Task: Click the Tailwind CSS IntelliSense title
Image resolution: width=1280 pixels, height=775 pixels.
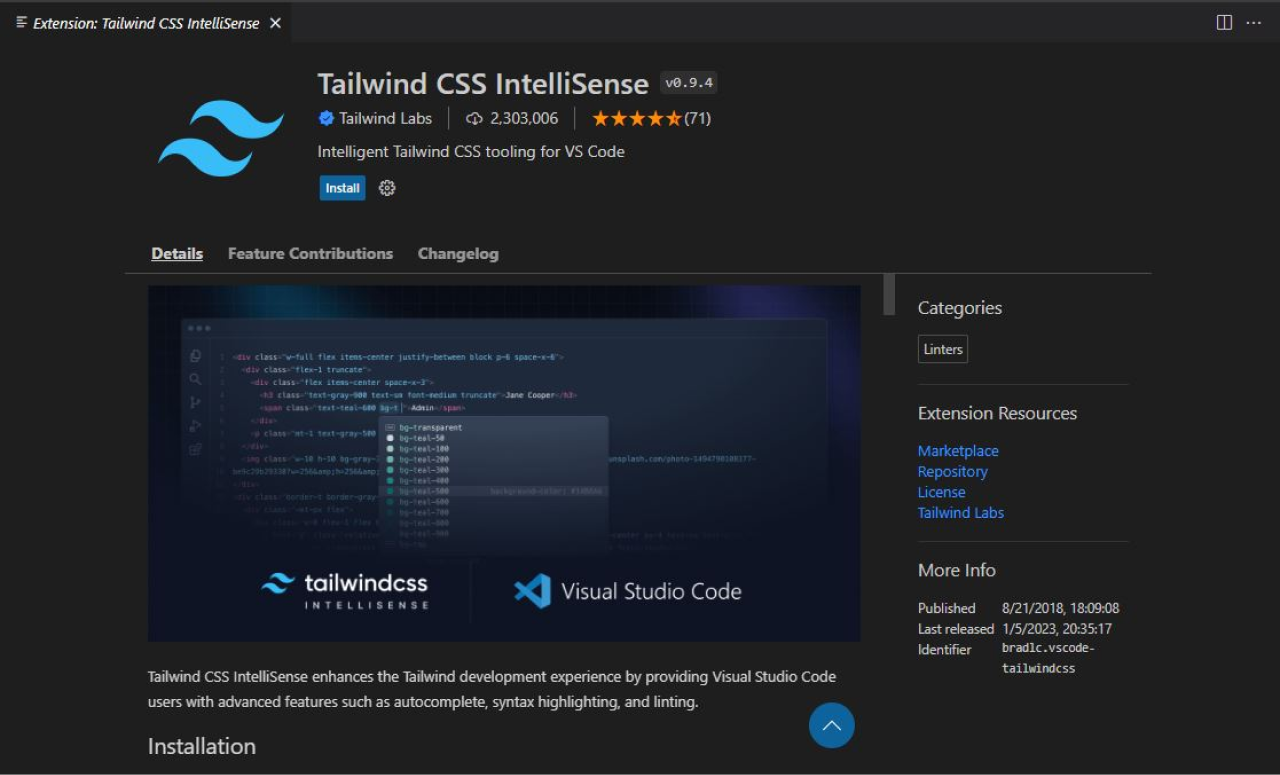Action: point(483,83)
